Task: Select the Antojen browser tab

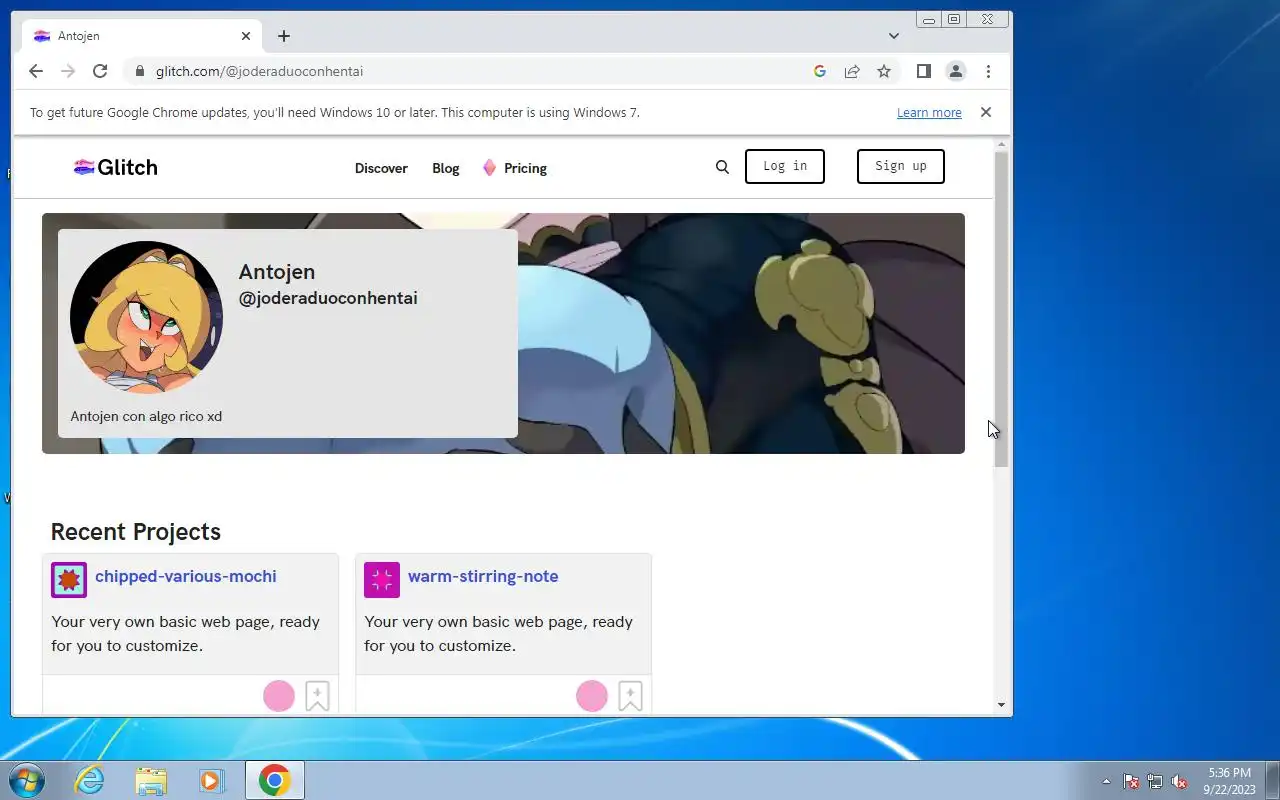Action: pyautogui.click(x=142, y=36)
